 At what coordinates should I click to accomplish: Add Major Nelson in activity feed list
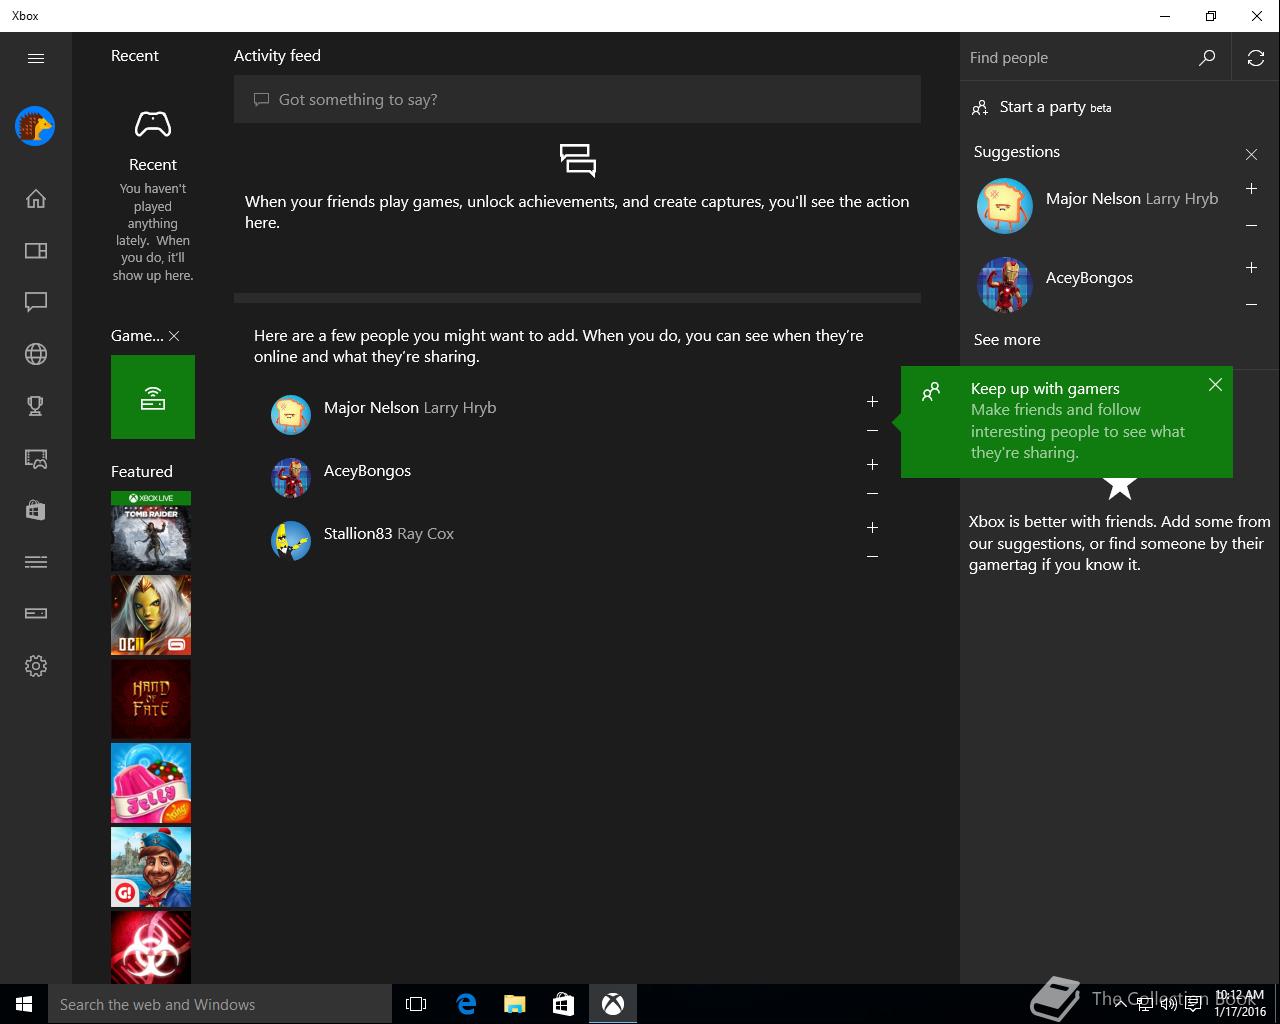tap(872, 401)
